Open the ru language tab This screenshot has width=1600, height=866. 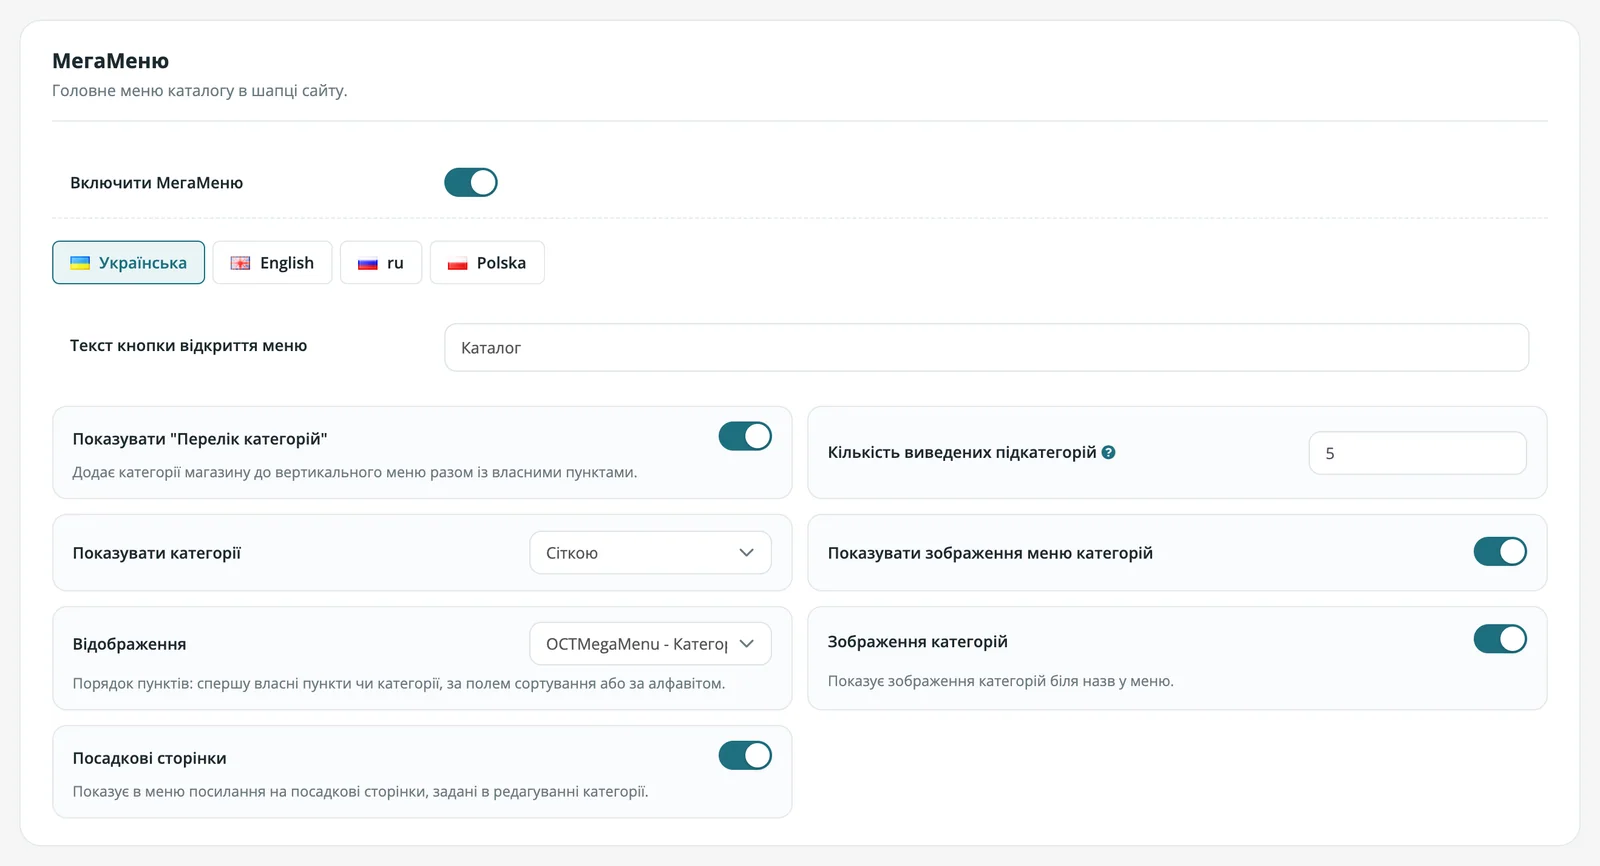click(381, 263)
